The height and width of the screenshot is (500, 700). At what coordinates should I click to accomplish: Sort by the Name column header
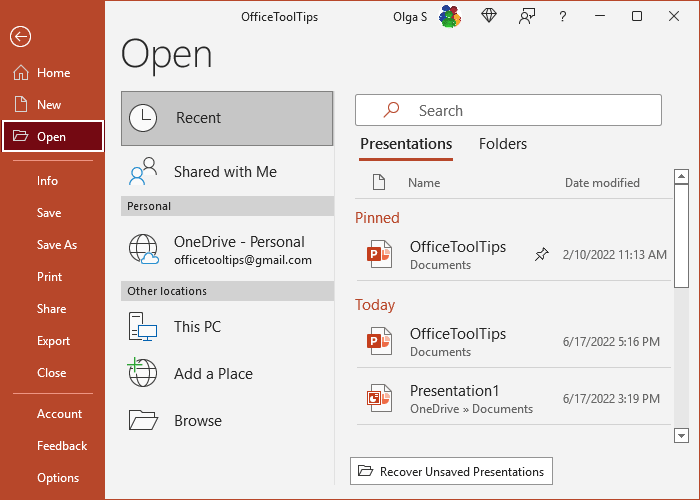[x=424, y=183]
